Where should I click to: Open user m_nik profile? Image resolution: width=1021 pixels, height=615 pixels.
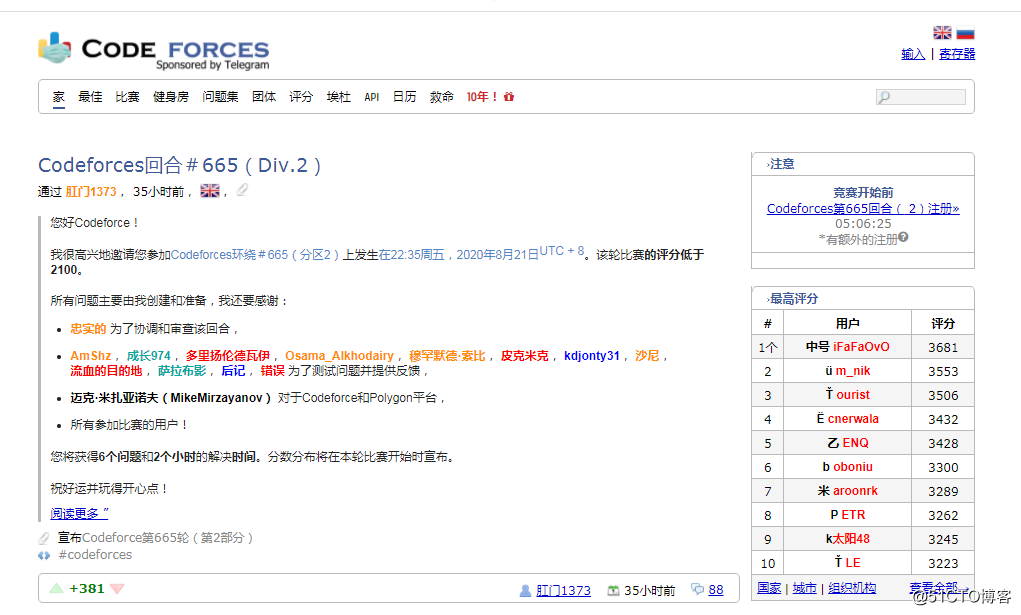pos(853,371)
